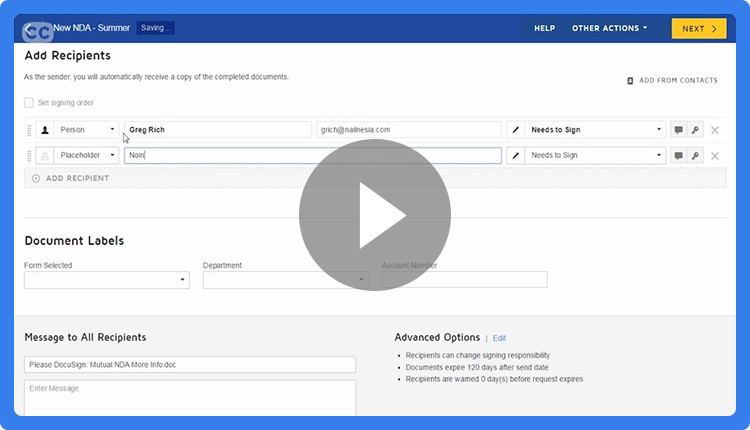This screenshot has width=750, height=430.
Task: Click the text Documents expire 120 days after send date
Action: click(477, 367)
